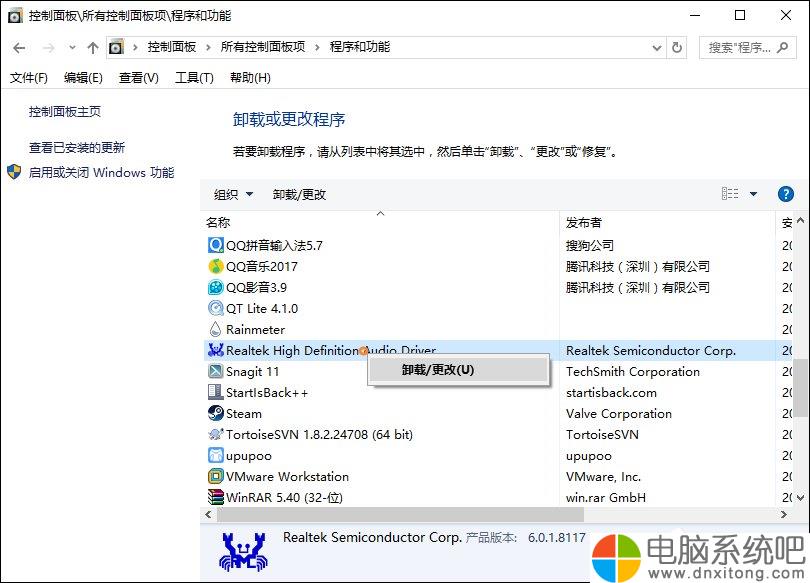Click the QT Lite 4.1.0 program icon

point(215,308)
